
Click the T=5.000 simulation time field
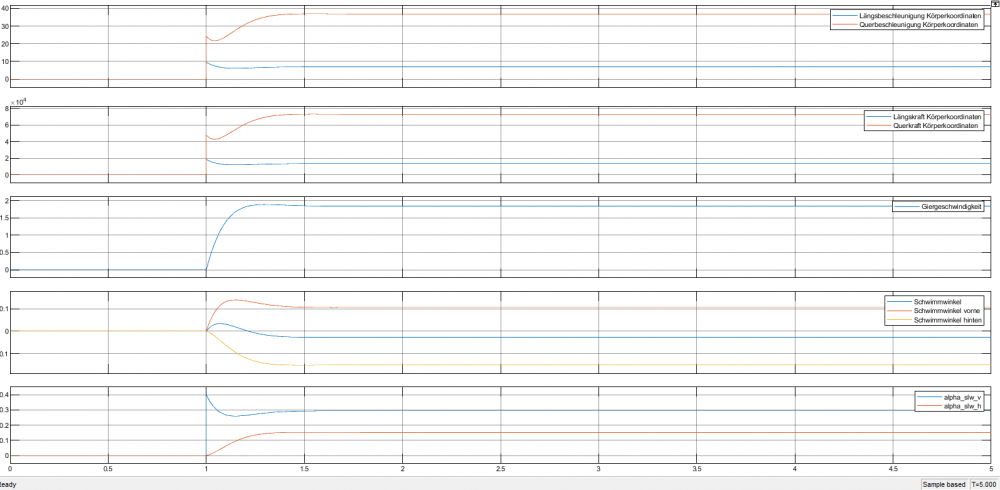tap(984, 483)
